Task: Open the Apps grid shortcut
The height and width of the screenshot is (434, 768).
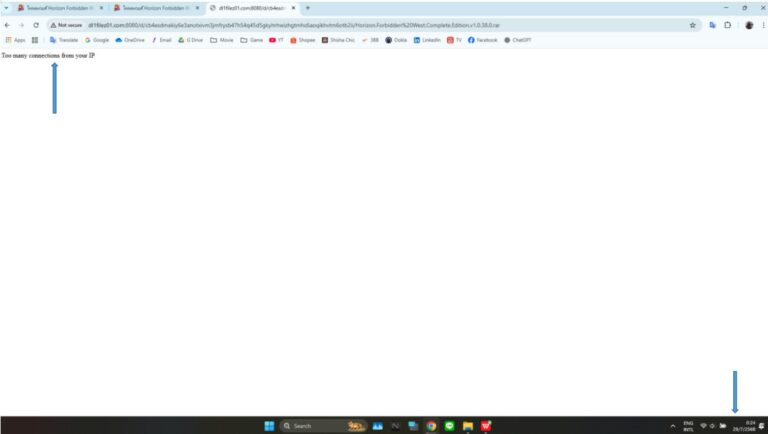Action: point(15,40)
